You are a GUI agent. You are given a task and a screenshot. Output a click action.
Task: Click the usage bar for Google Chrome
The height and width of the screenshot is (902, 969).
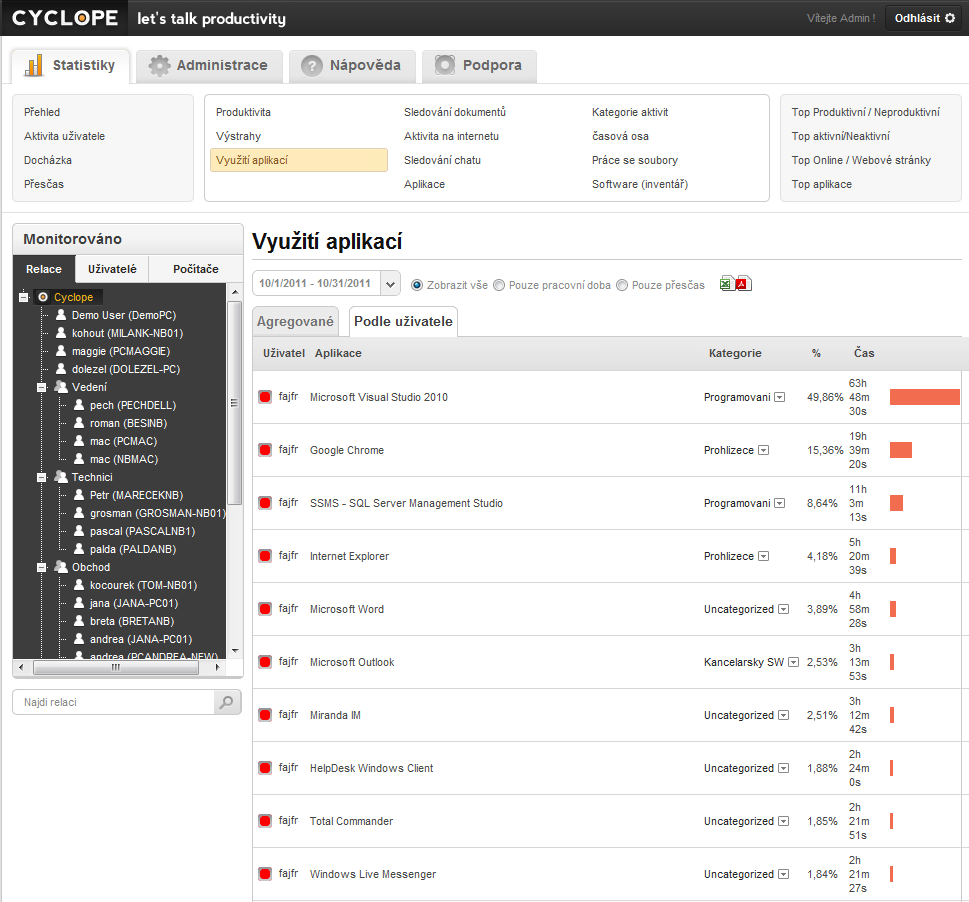tap(901, 450)
